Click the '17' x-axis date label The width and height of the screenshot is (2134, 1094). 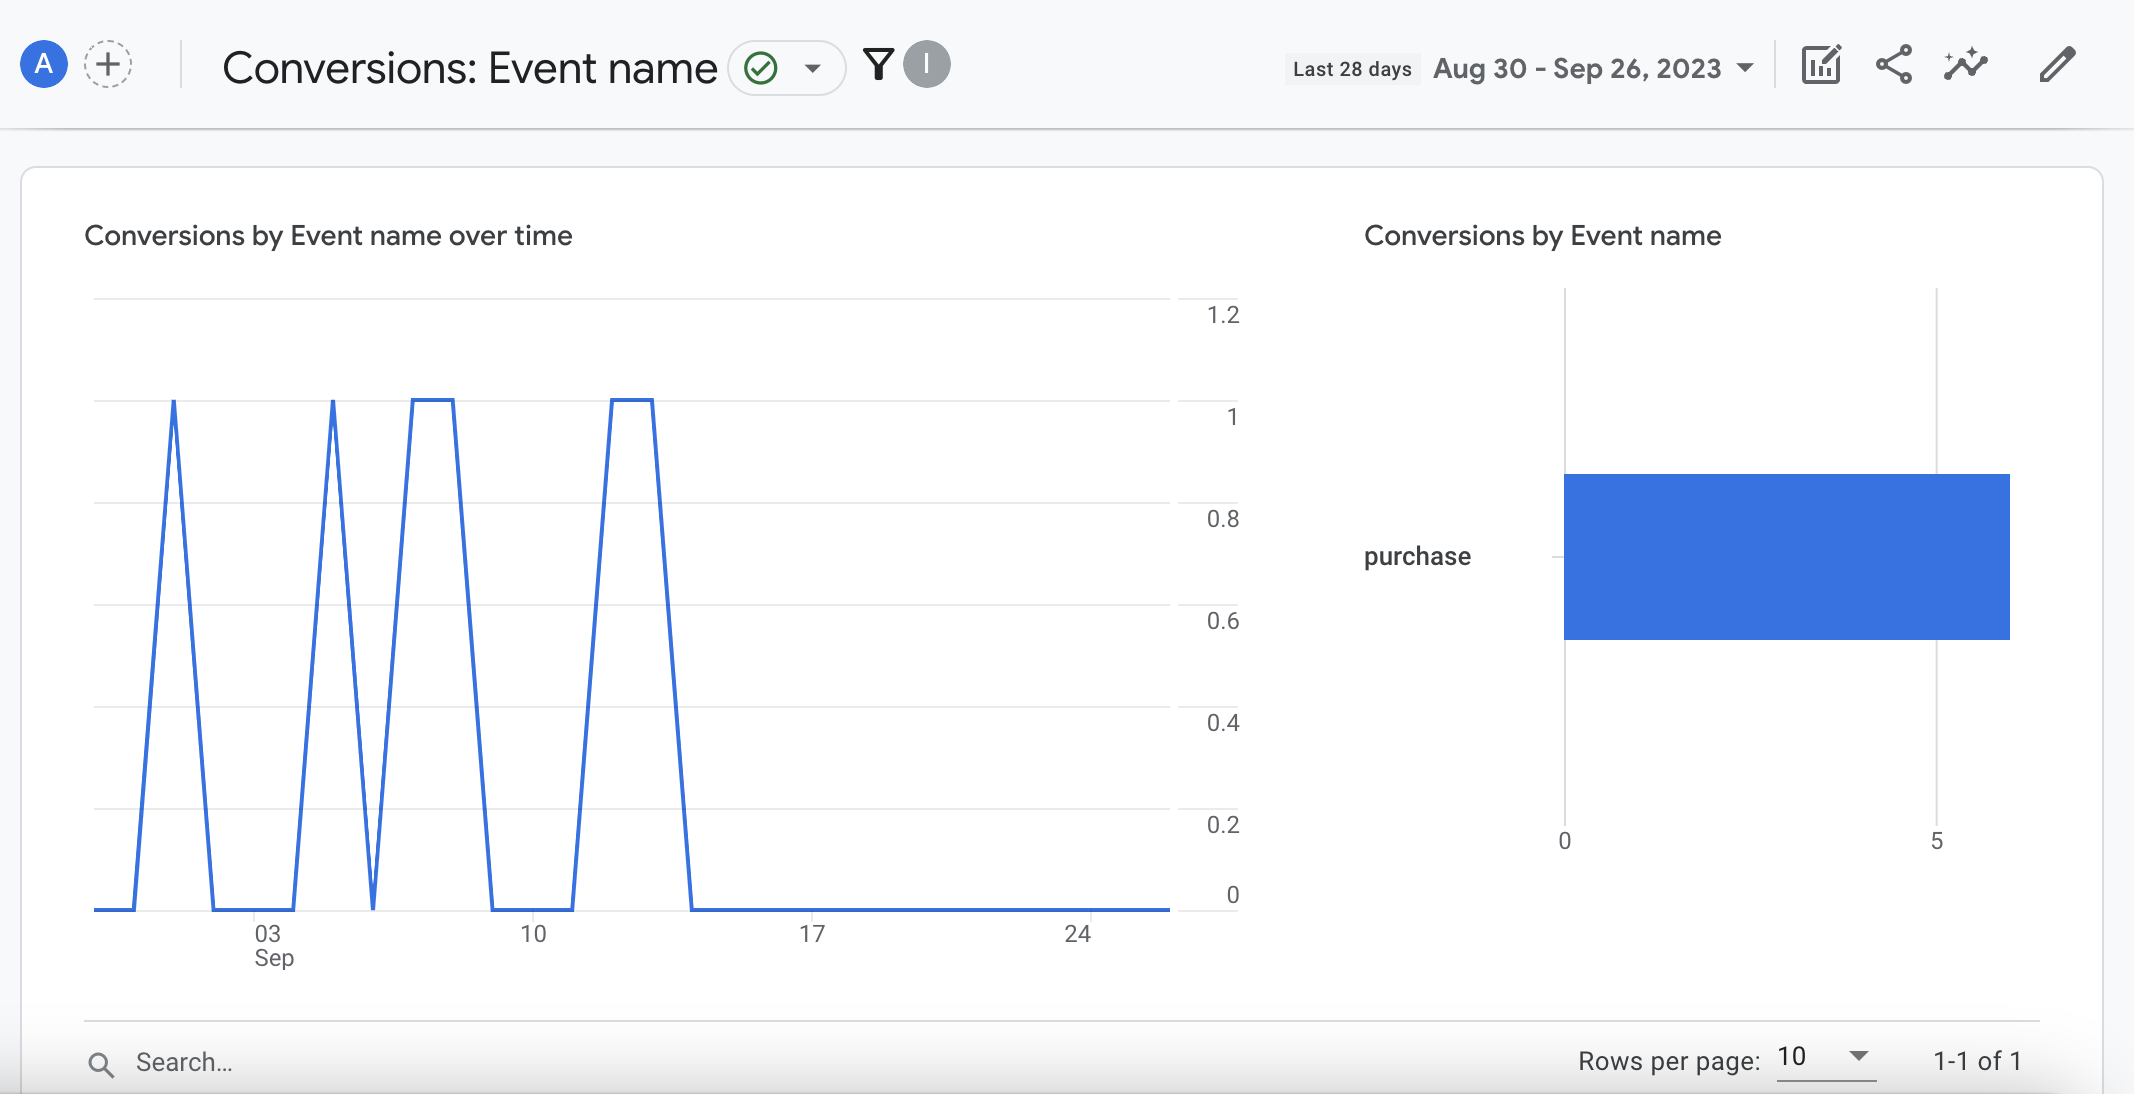tap(812, 934)
